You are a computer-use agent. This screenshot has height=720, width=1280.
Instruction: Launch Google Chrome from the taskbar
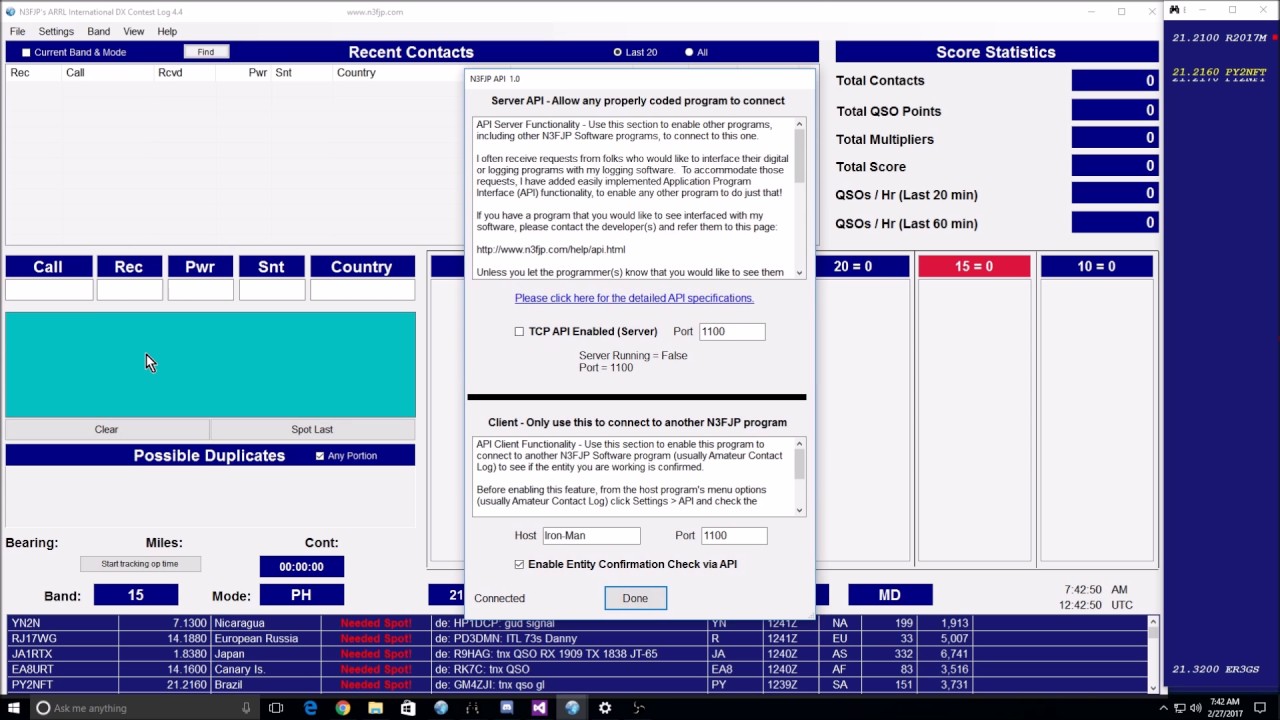(x=343, y=708)
